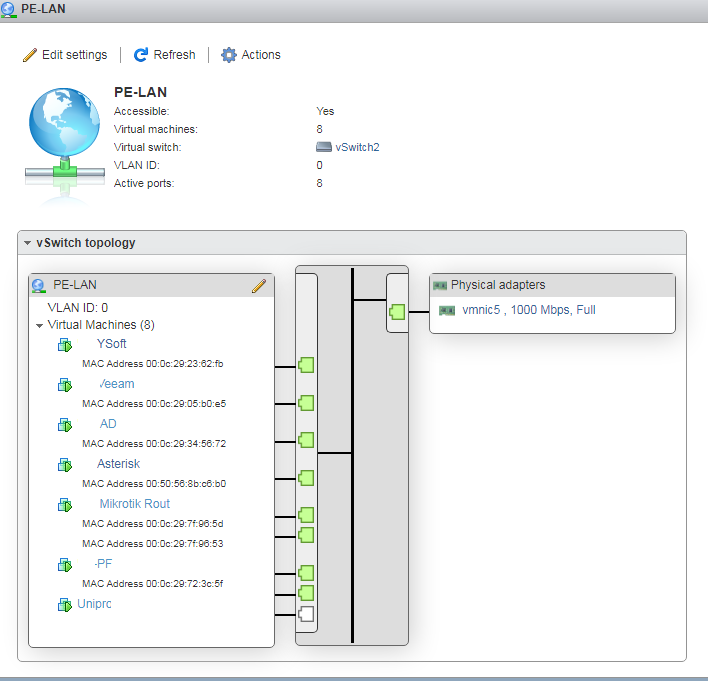Open the Mikrotik Rout virtual machine
The height and width of the screenshot is (681, 708).
134,504
